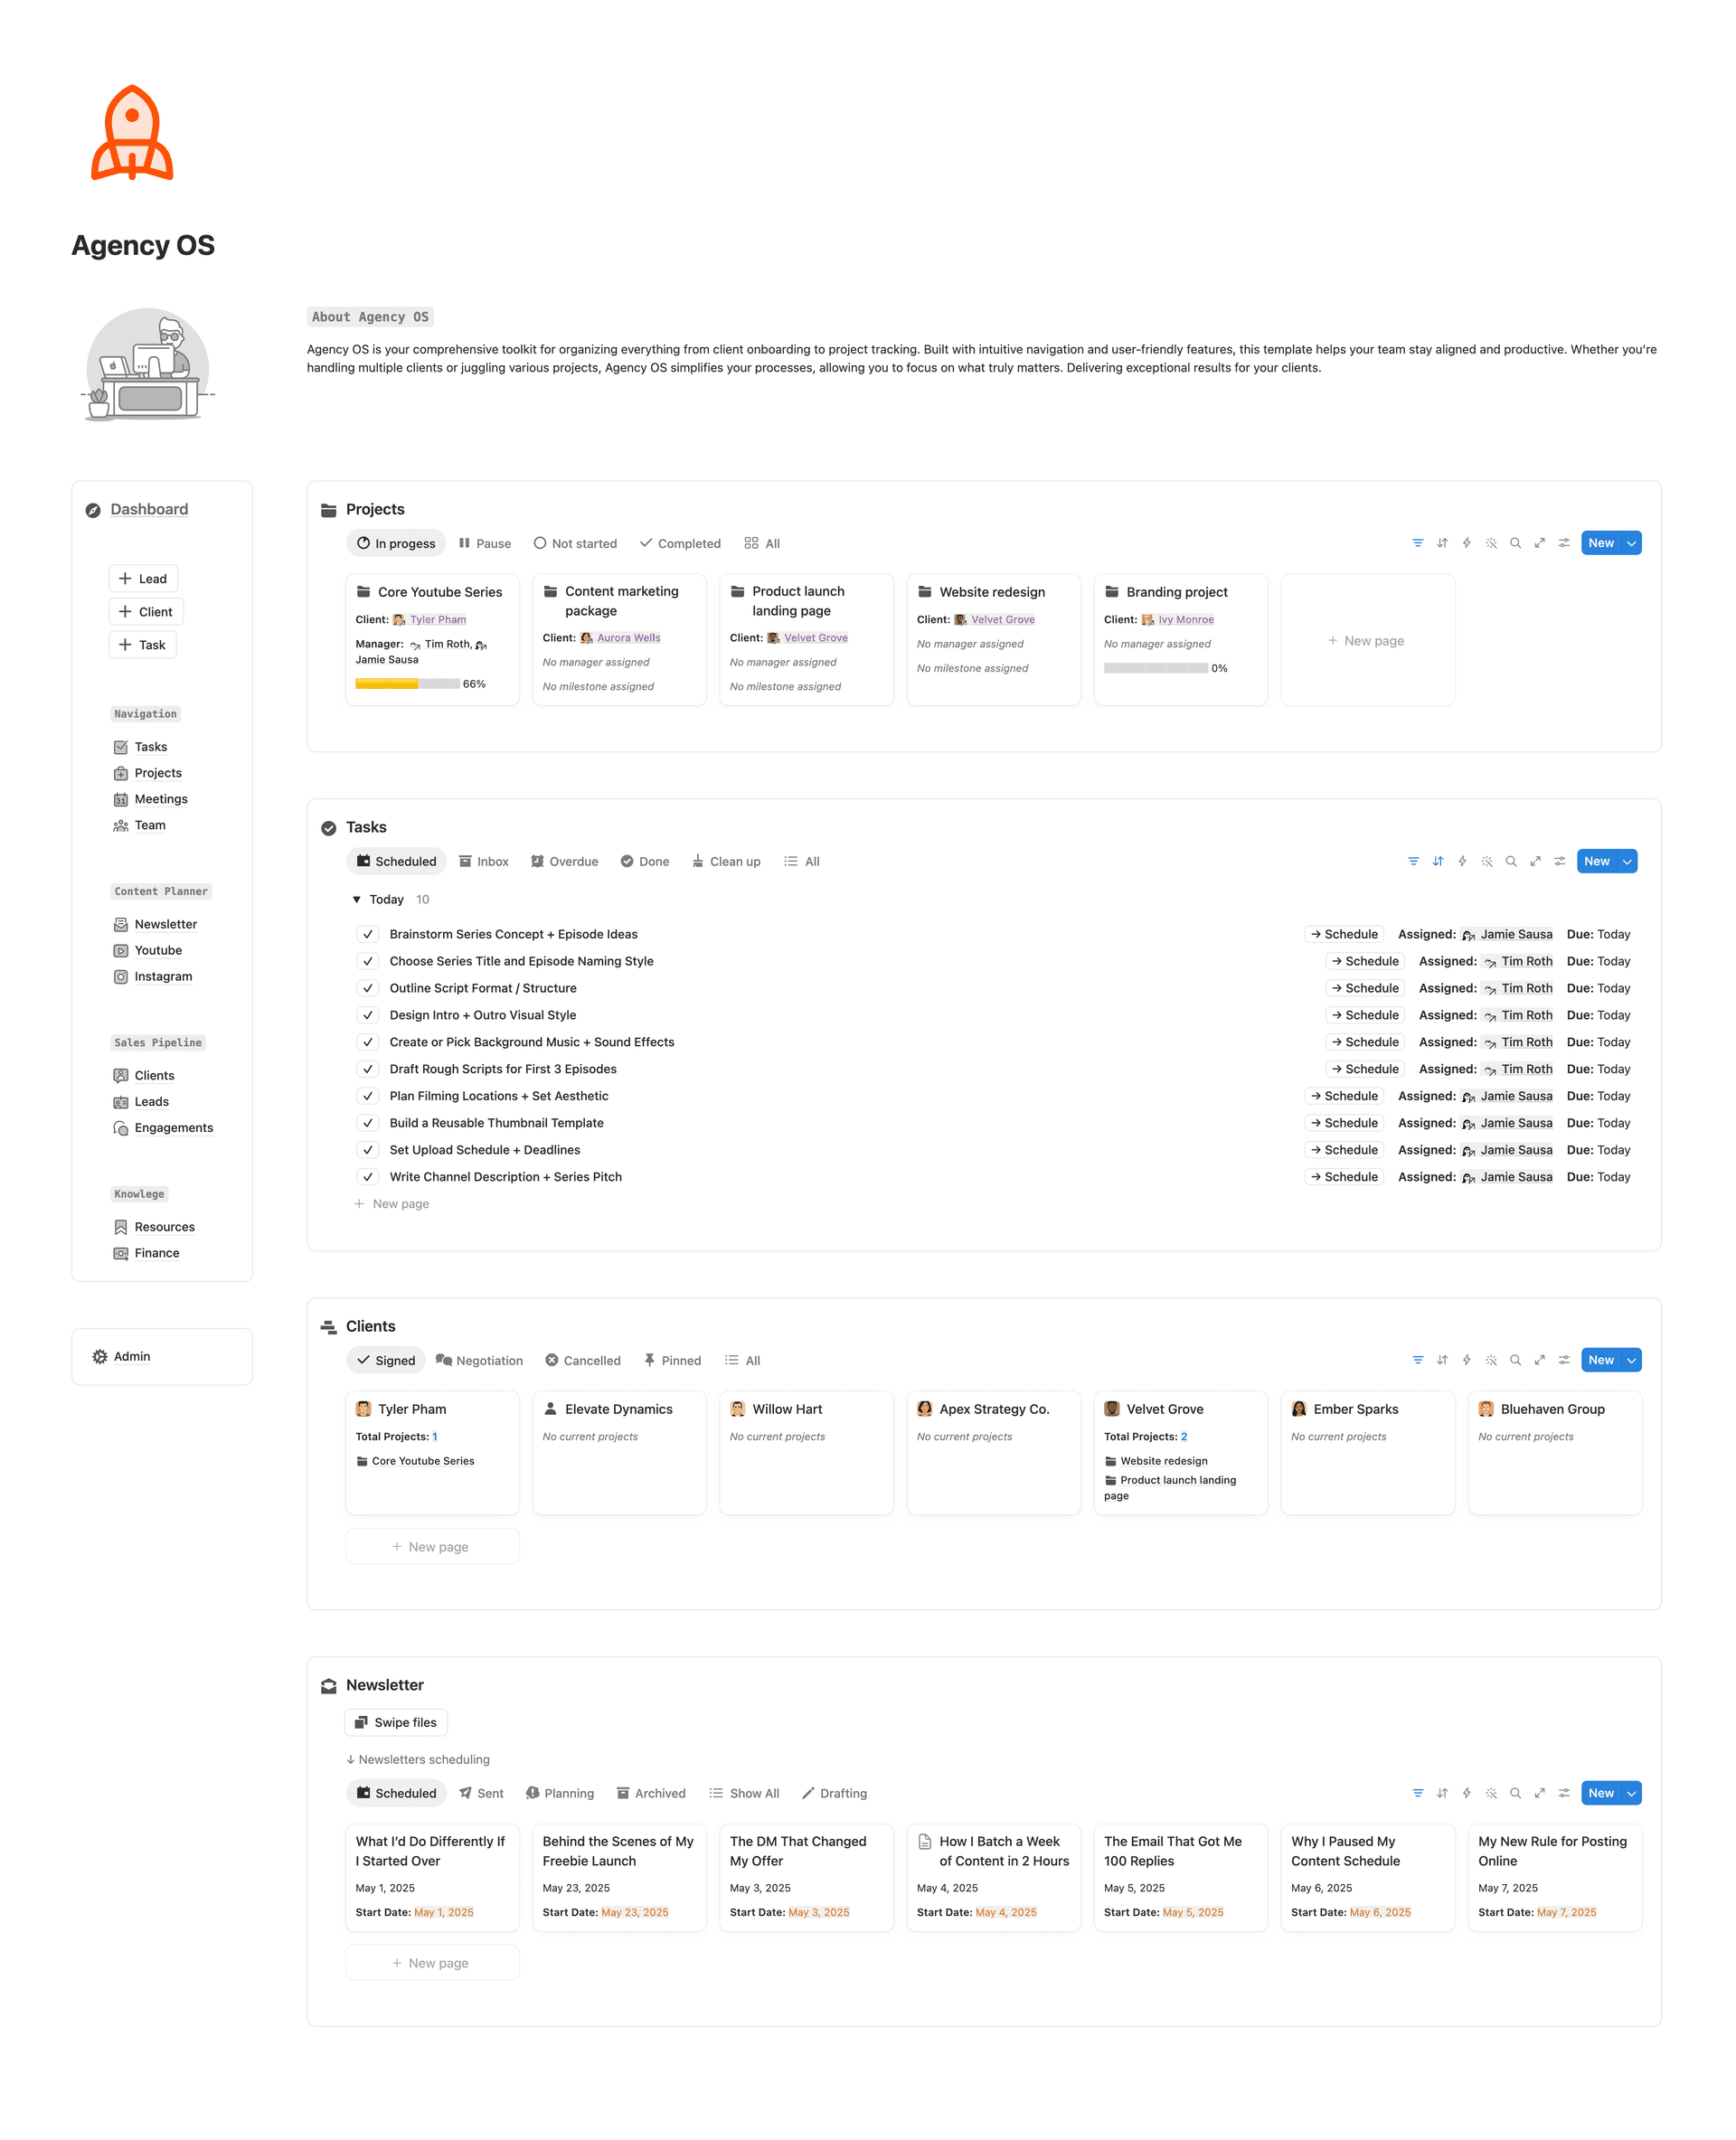Click the search icon in Projects toolbar
The width and height of the screenshot is (1736, 2140).
(1515, 543)
